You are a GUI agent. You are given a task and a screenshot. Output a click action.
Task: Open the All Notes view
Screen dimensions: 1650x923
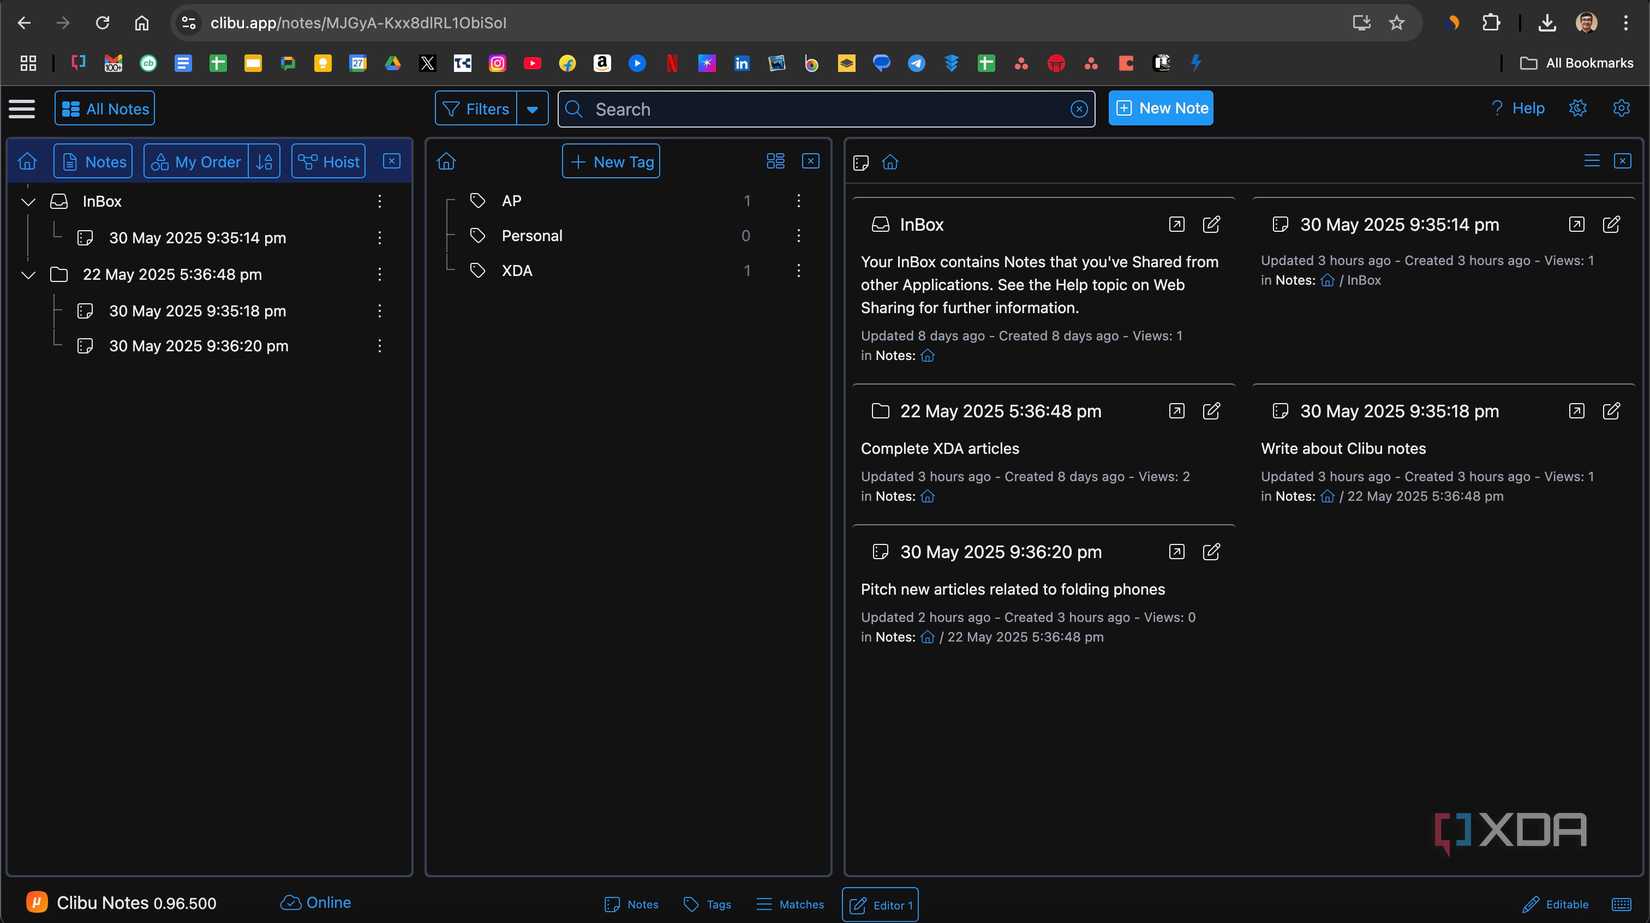point(105,109)
